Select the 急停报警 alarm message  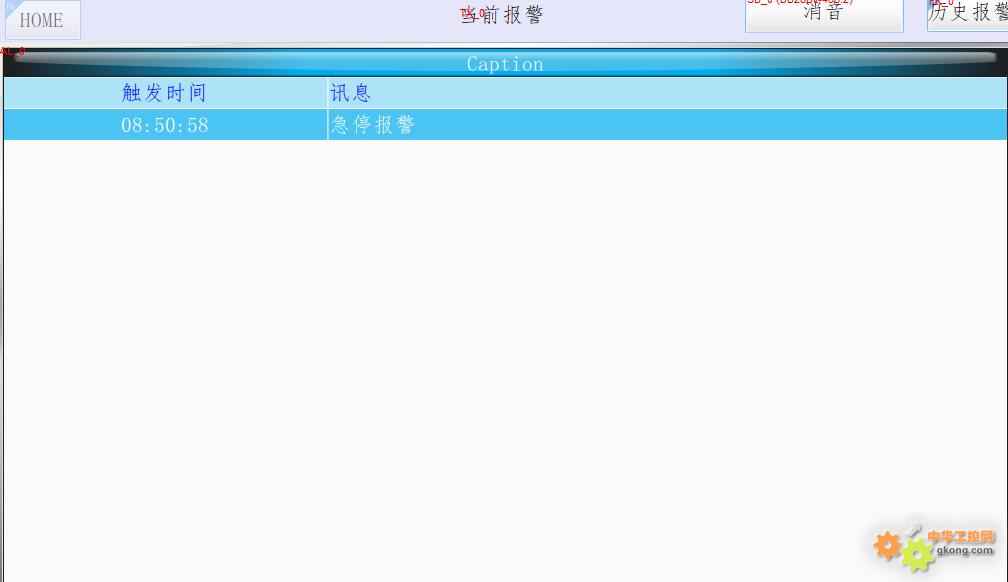372,125
